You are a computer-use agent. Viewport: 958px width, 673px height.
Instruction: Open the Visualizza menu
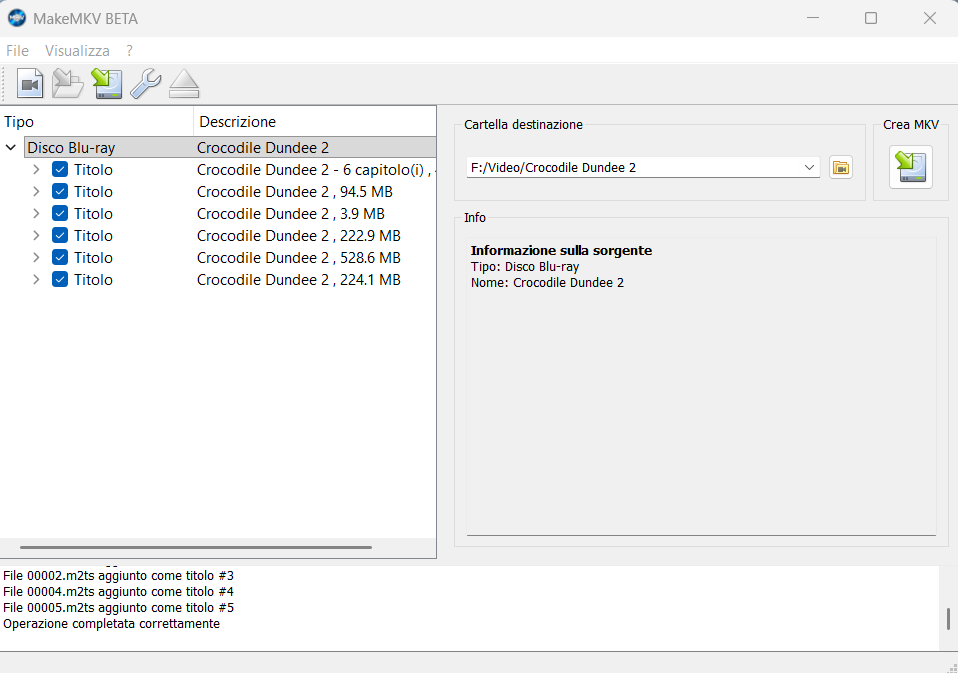click(77, 51)
